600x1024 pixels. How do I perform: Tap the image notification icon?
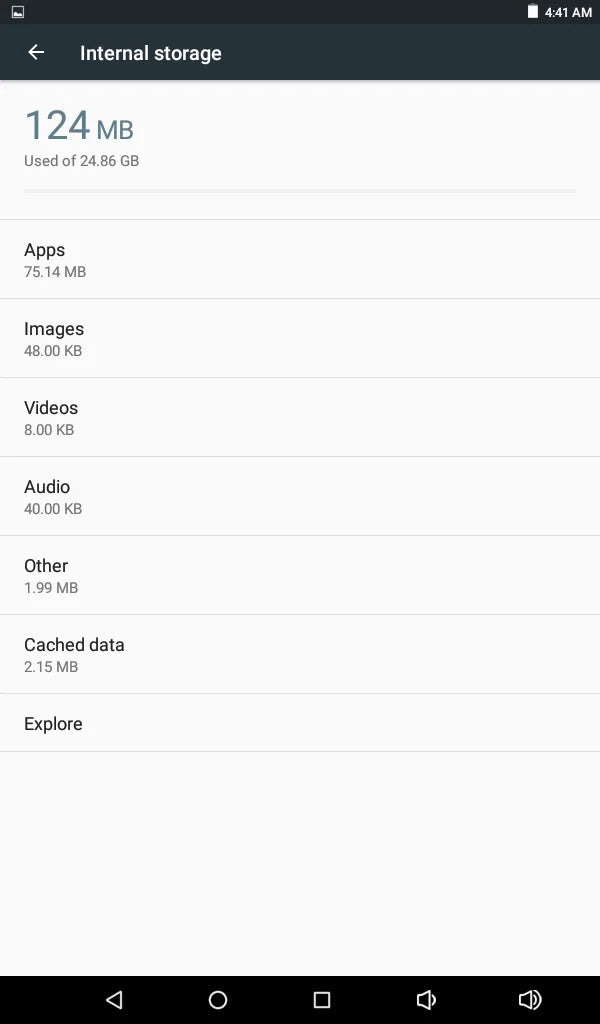18,12
